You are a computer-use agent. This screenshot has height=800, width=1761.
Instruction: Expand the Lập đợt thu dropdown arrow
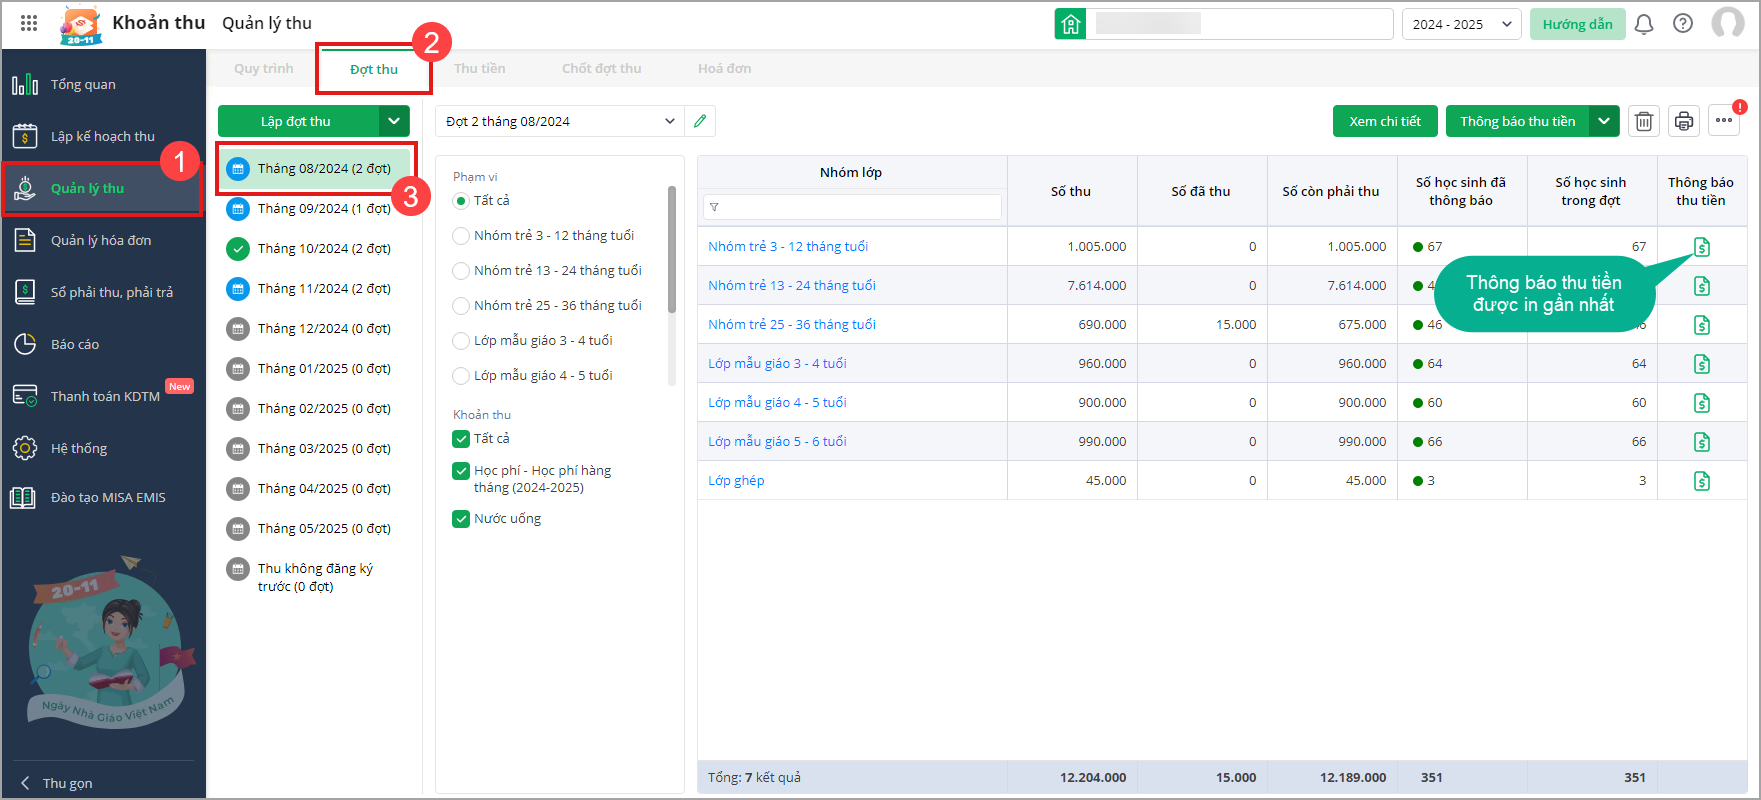tap(394, 121)
